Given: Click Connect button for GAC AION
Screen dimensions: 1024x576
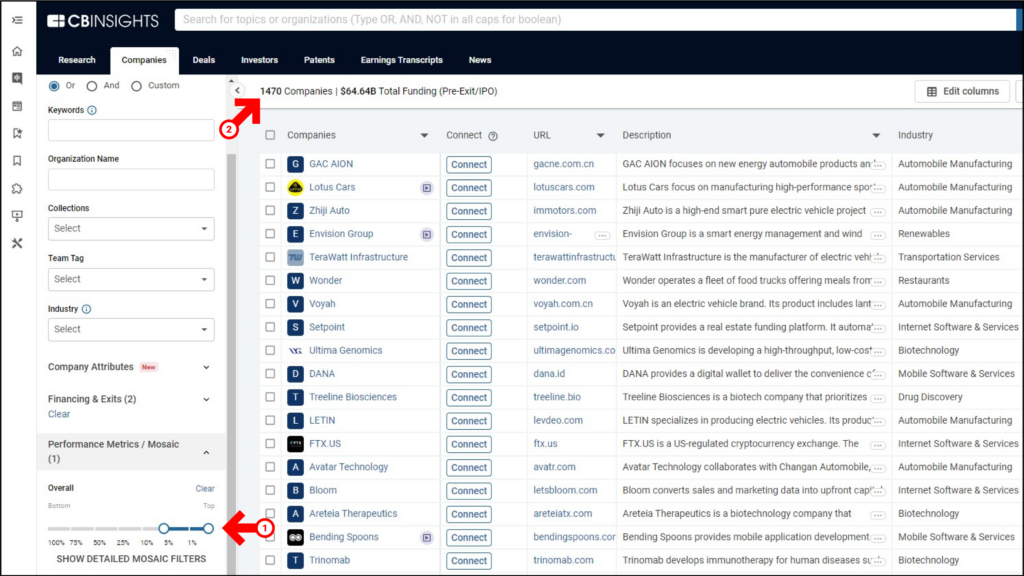Looking at the screenshot, I should point(468,164).
